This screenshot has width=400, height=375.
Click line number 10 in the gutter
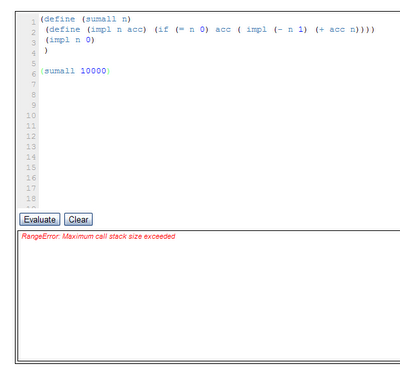coord(31,116)
